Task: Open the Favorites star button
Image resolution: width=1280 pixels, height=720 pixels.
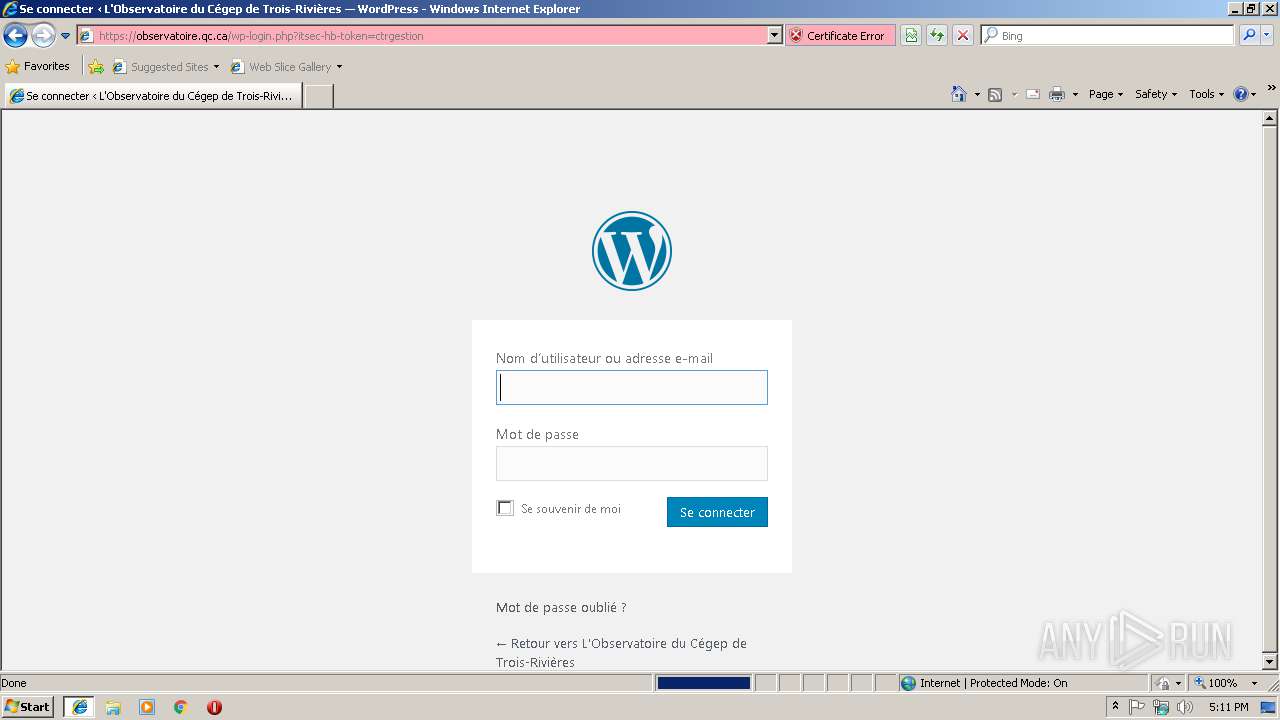Action: [x=38, y=66]
